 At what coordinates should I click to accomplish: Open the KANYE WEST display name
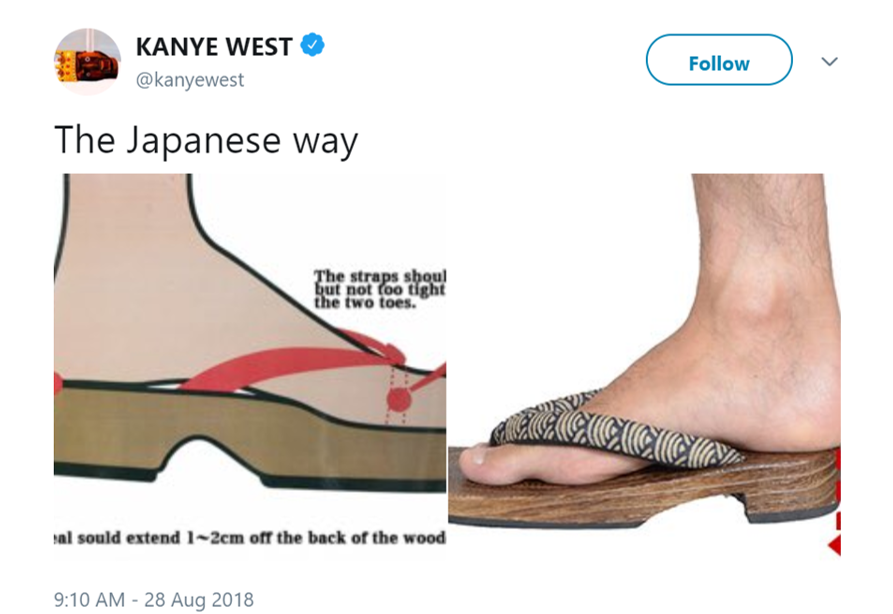pyautogui.click(x=214, y=47)
